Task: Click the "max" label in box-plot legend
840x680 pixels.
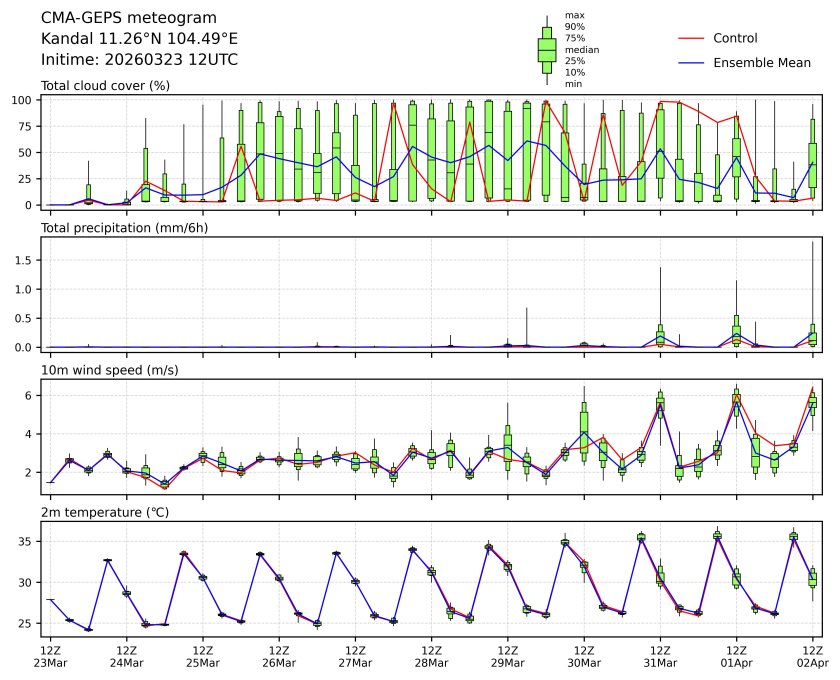Action: tap(574, 15)
